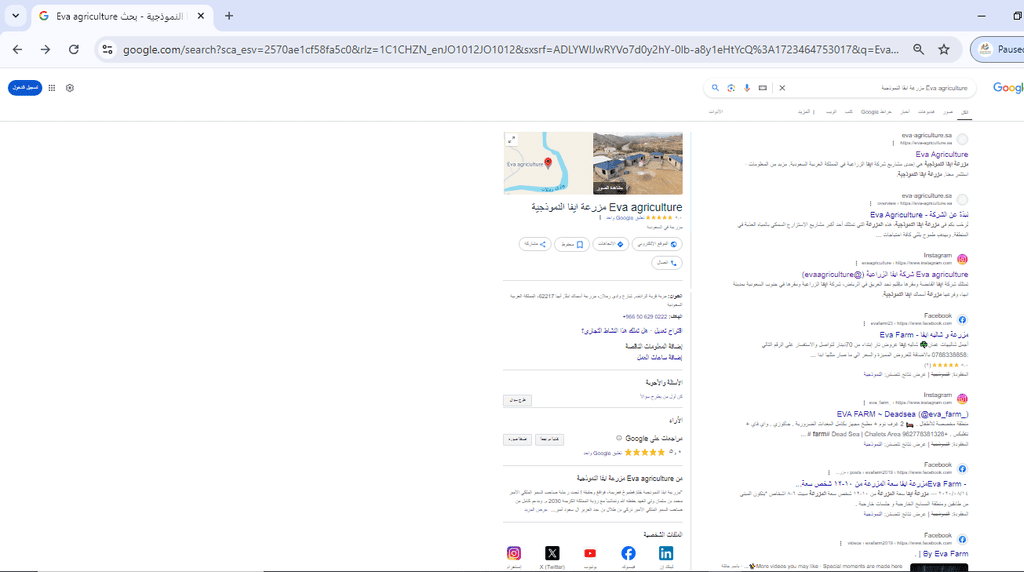The height and width of the screenshot is (572, 1024).
Task: Click the blue sign-in button
Action: pos(25,87)
